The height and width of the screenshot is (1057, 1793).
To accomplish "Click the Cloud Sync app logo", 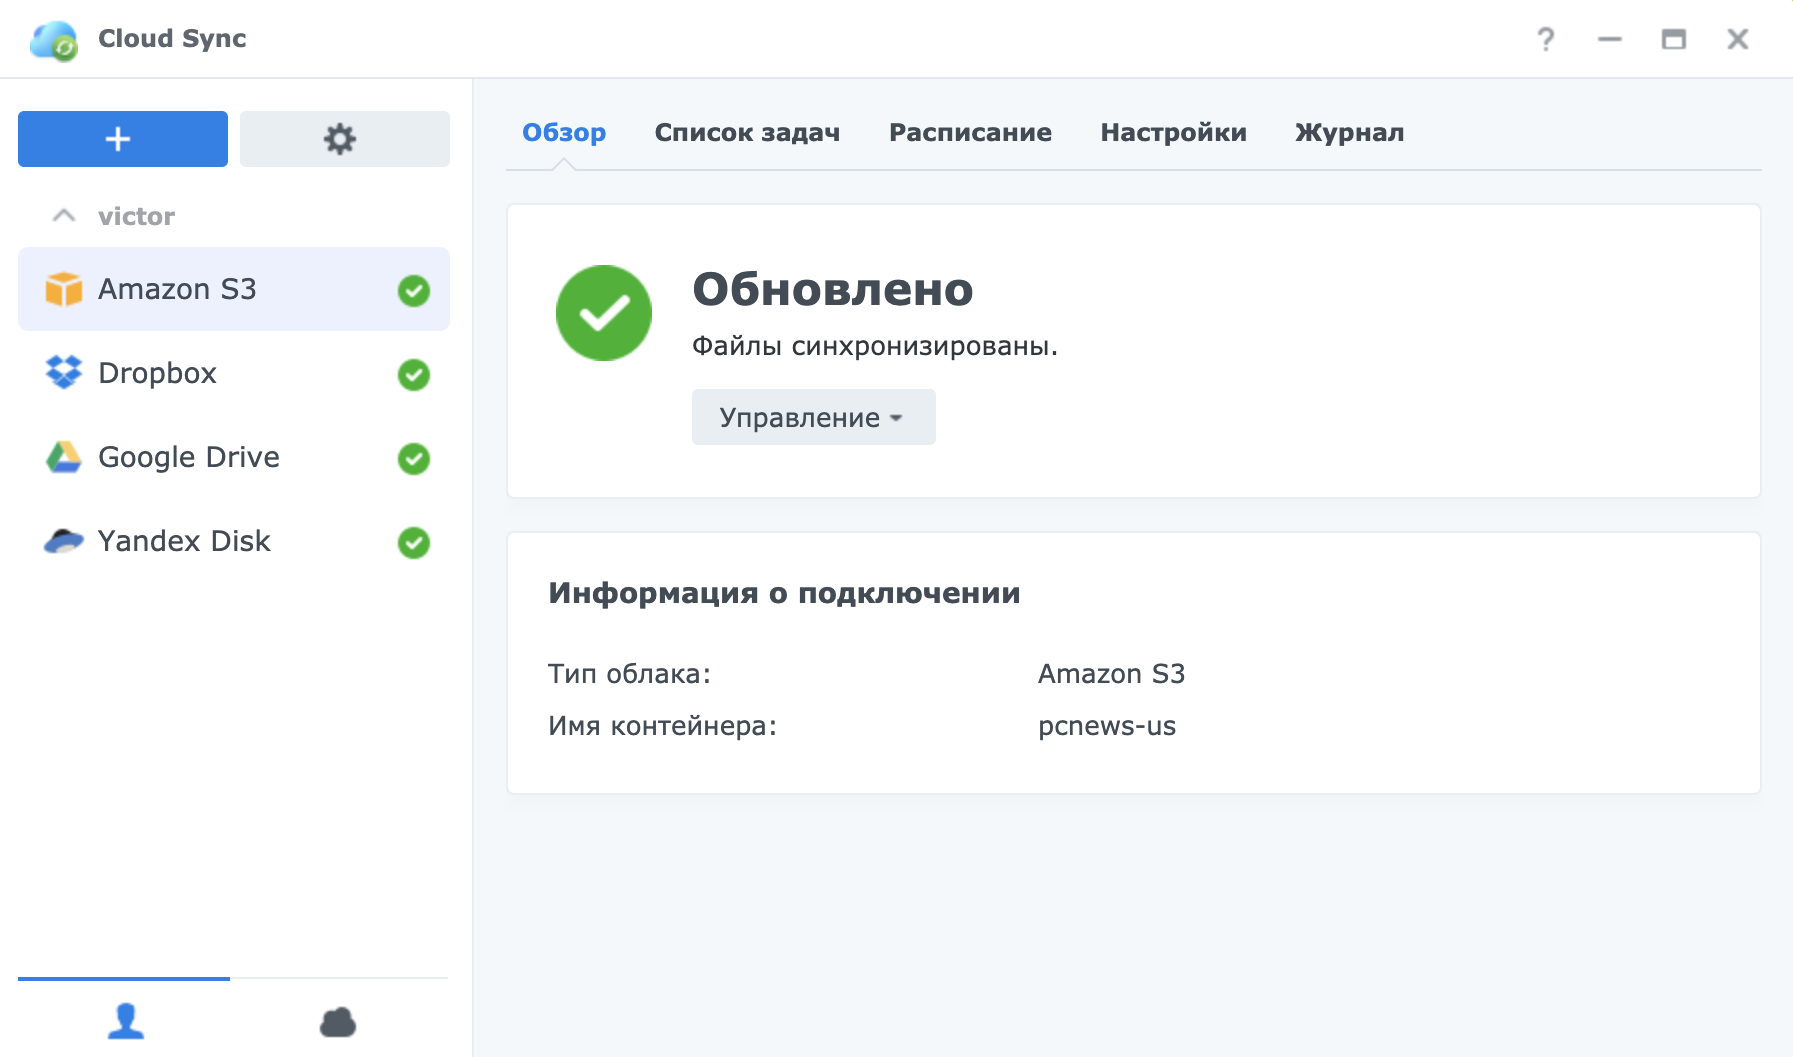I will pos(54,40).
